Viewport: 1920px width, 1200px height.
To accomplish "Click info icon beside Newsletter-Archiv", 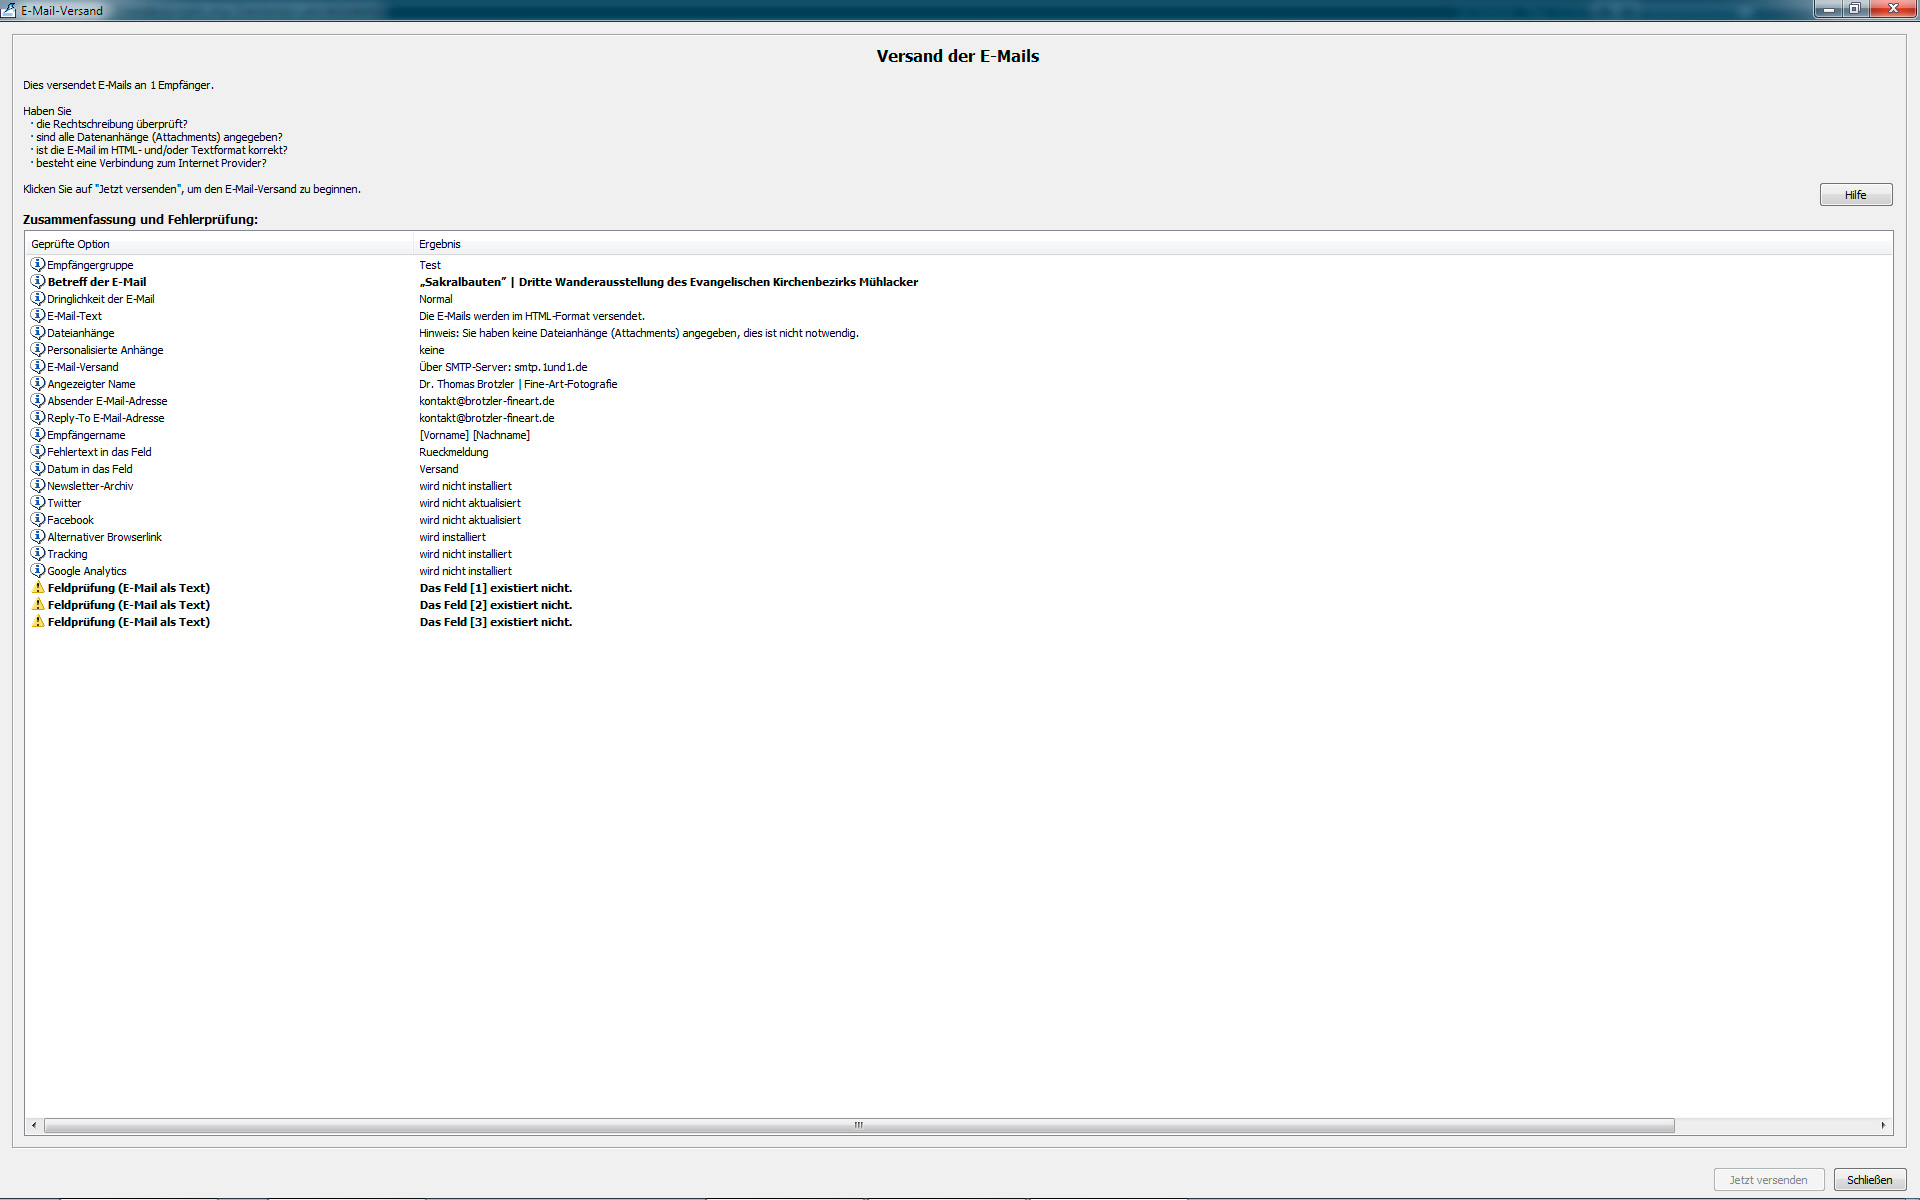I will tap(38, 486).
